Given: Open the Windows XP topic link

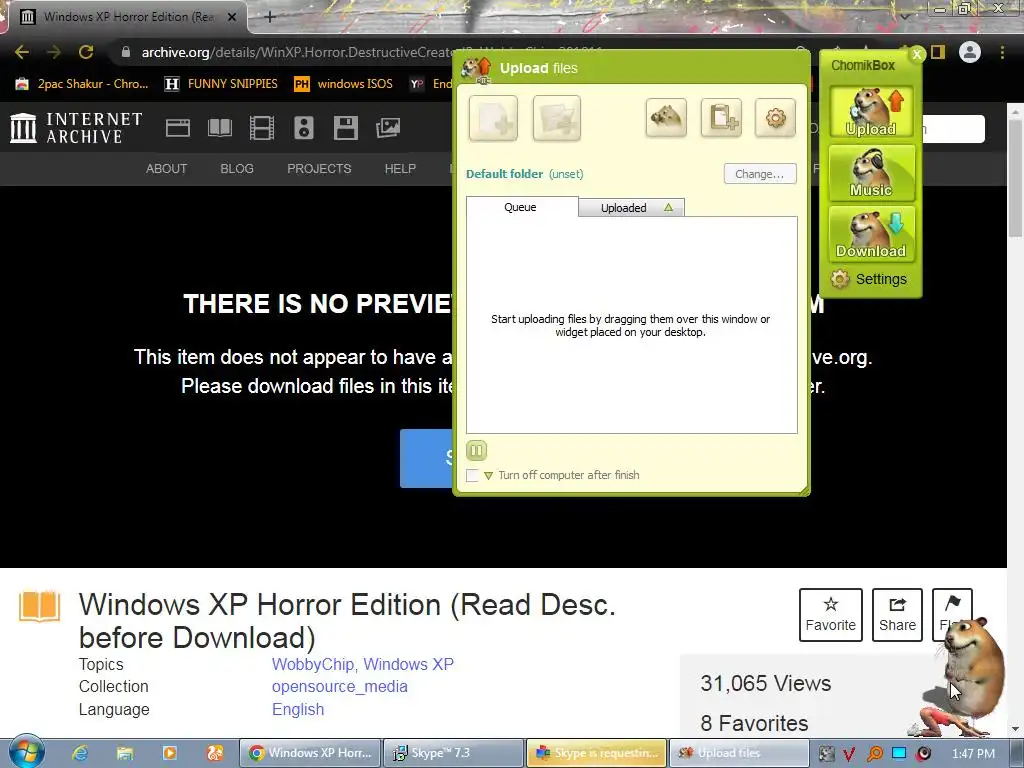Looking at the screenshot, I should coord(408,664).
